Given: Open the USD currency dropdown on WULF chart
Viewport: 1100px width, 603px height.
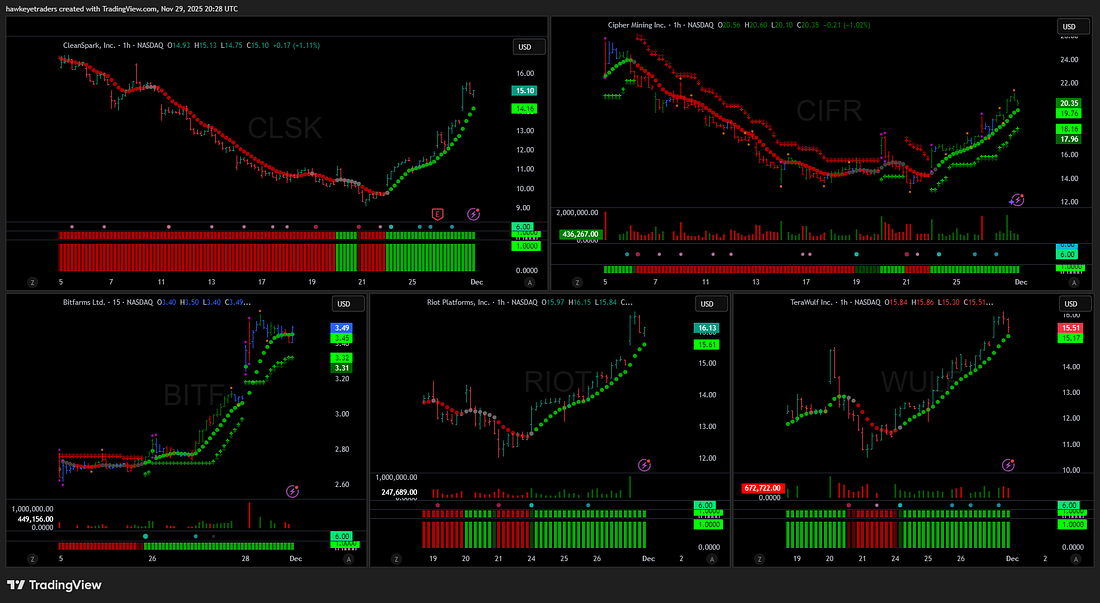Looking at the screenshot, I should point(1075,304).
